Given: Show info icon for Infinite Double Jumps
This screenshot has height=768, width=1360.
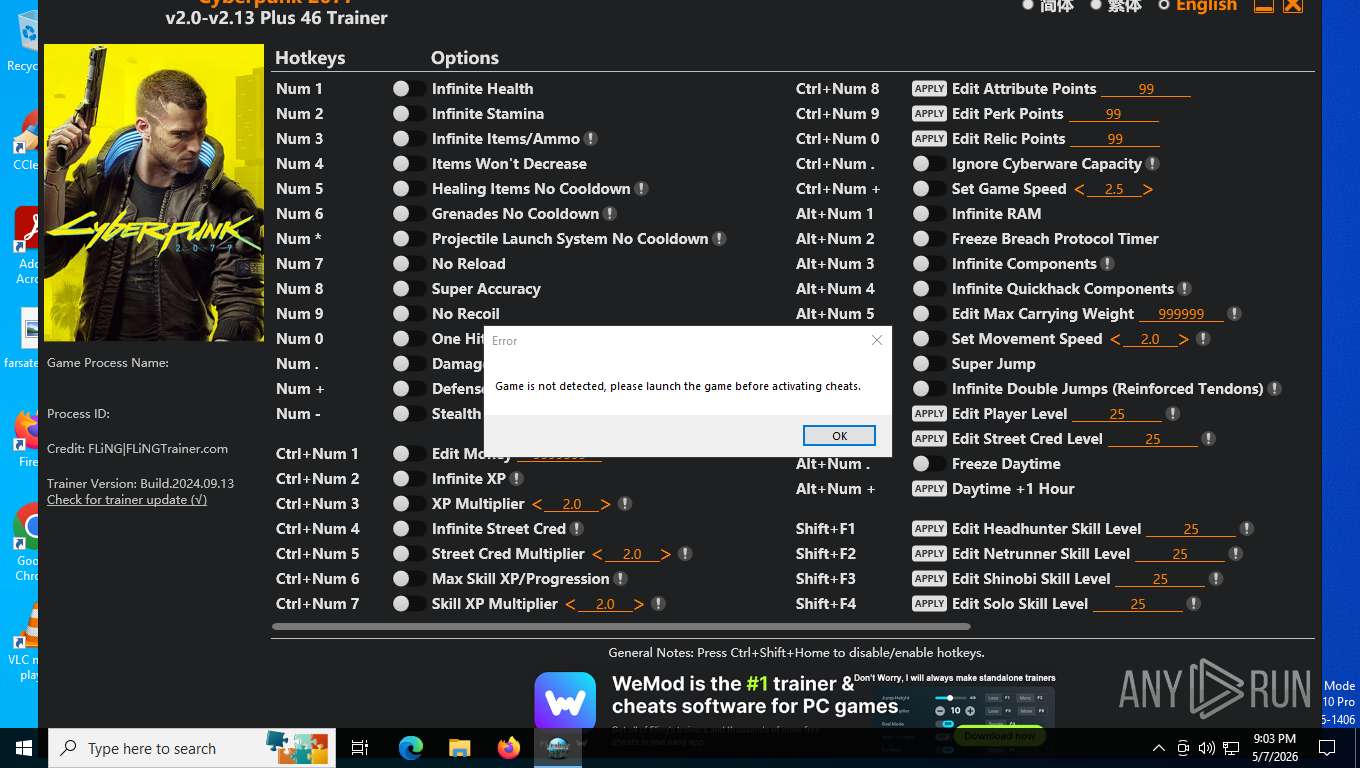Looking at the screenshot, I should coord(1275,389).
